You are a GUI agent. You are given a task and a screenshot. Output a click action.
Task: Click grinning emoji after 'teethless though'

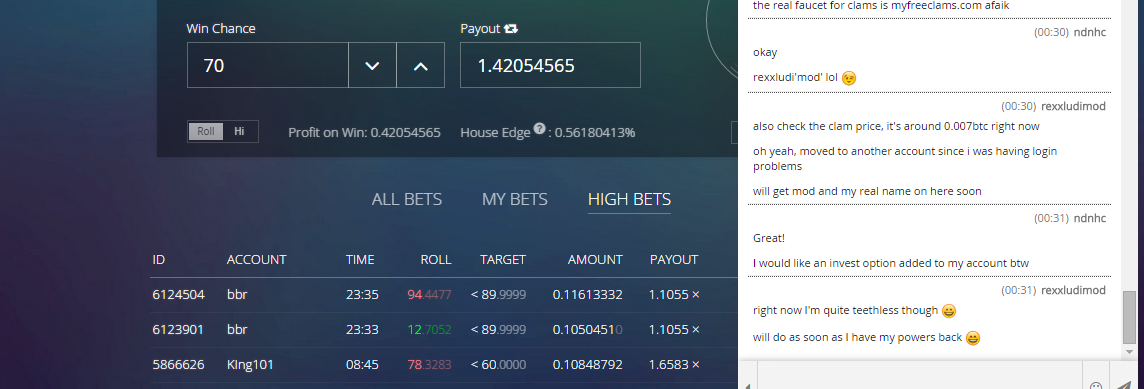click(948, 311)
